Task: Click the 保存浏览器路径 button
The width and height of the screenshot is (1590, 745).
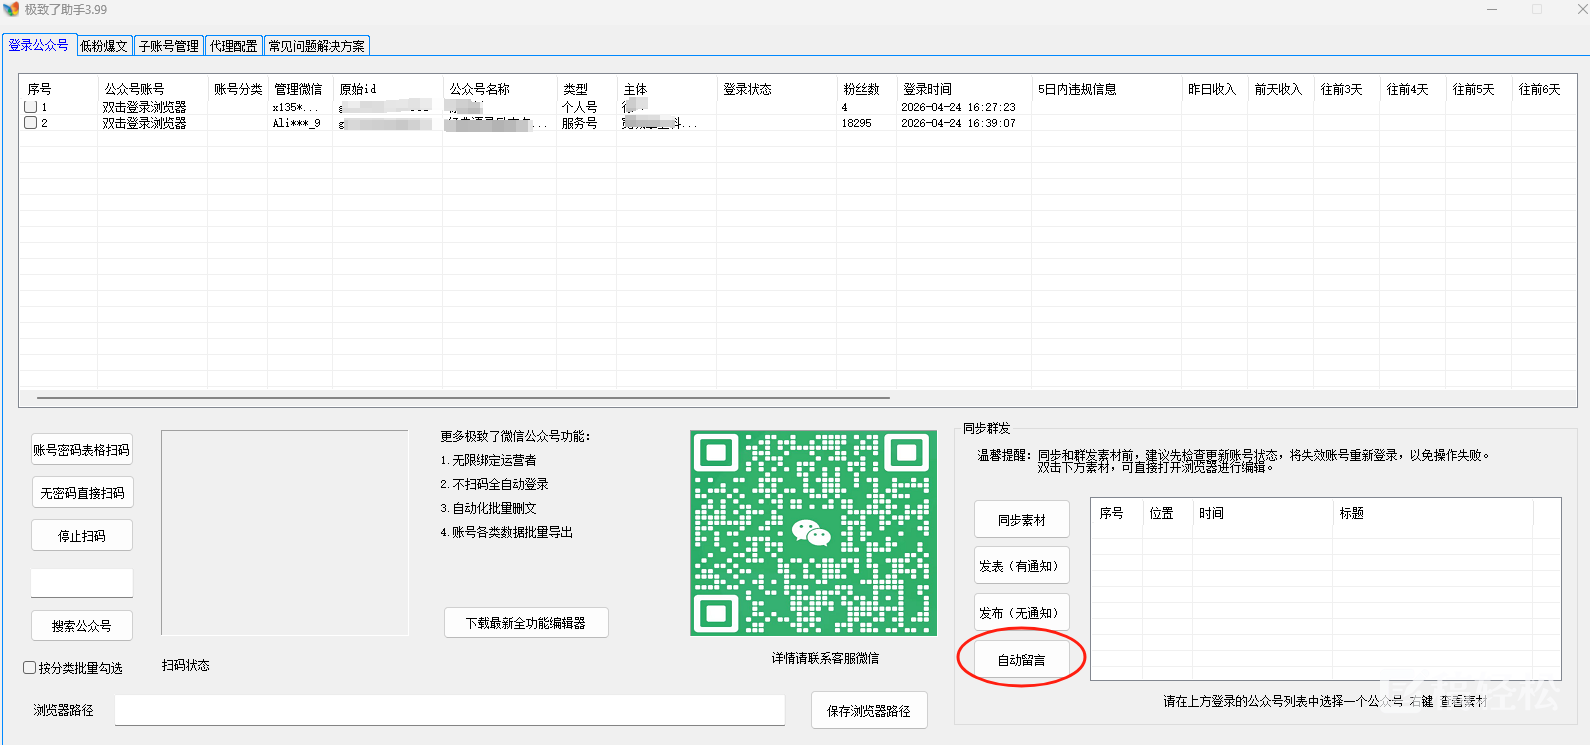Action: pos(869,711)
